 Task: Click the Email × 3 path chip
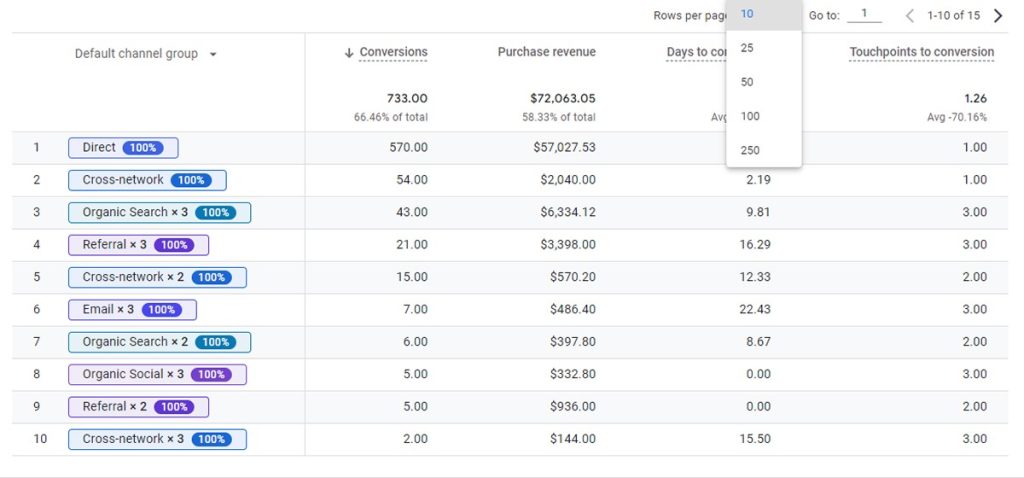[x=132, y=310]
